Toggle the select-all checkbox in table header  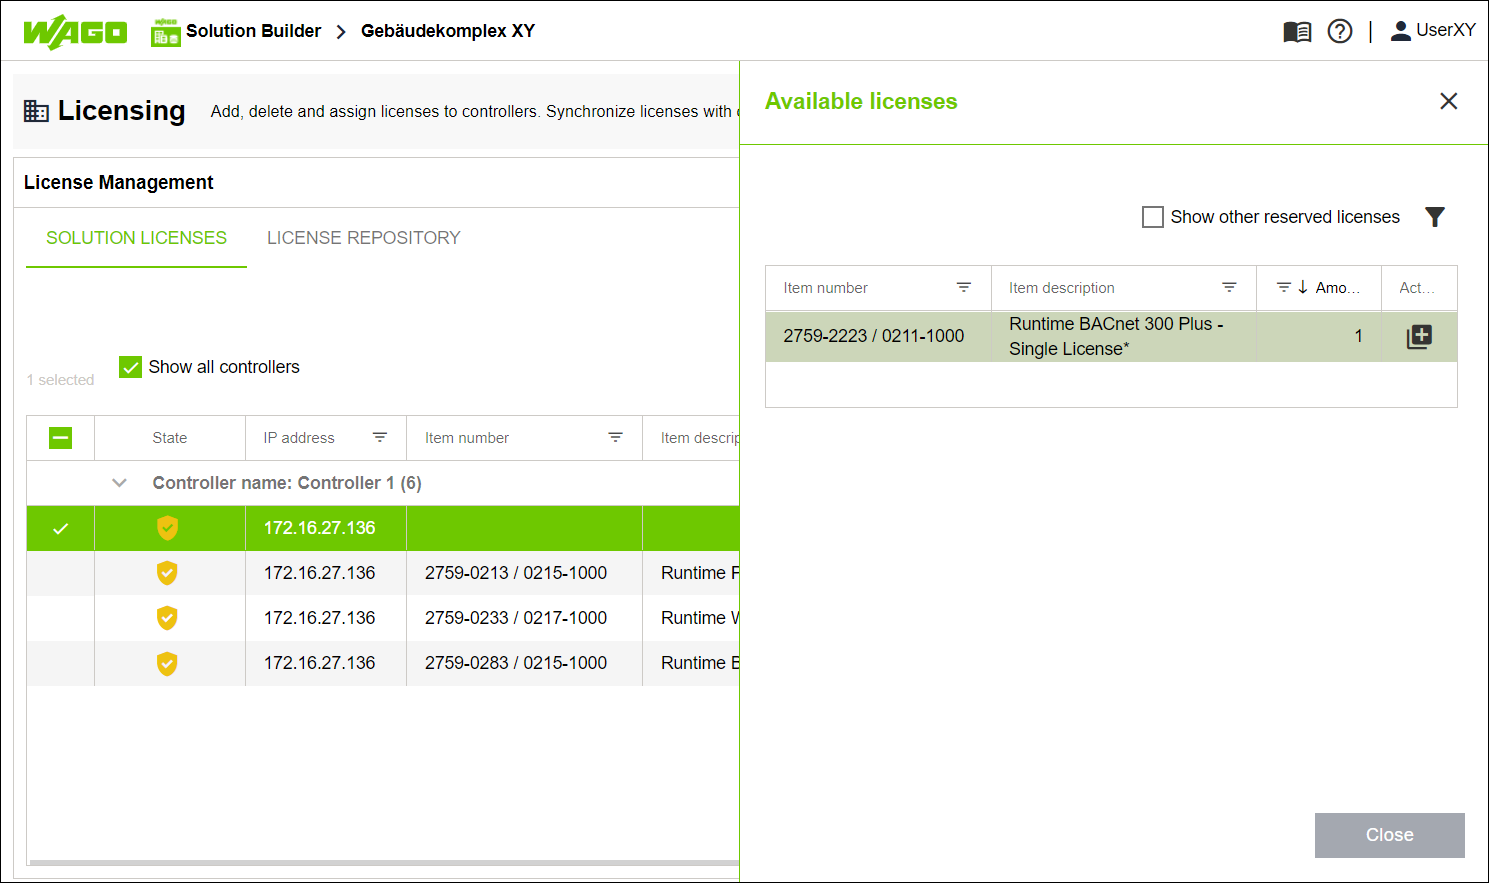(x=61, y=438)
